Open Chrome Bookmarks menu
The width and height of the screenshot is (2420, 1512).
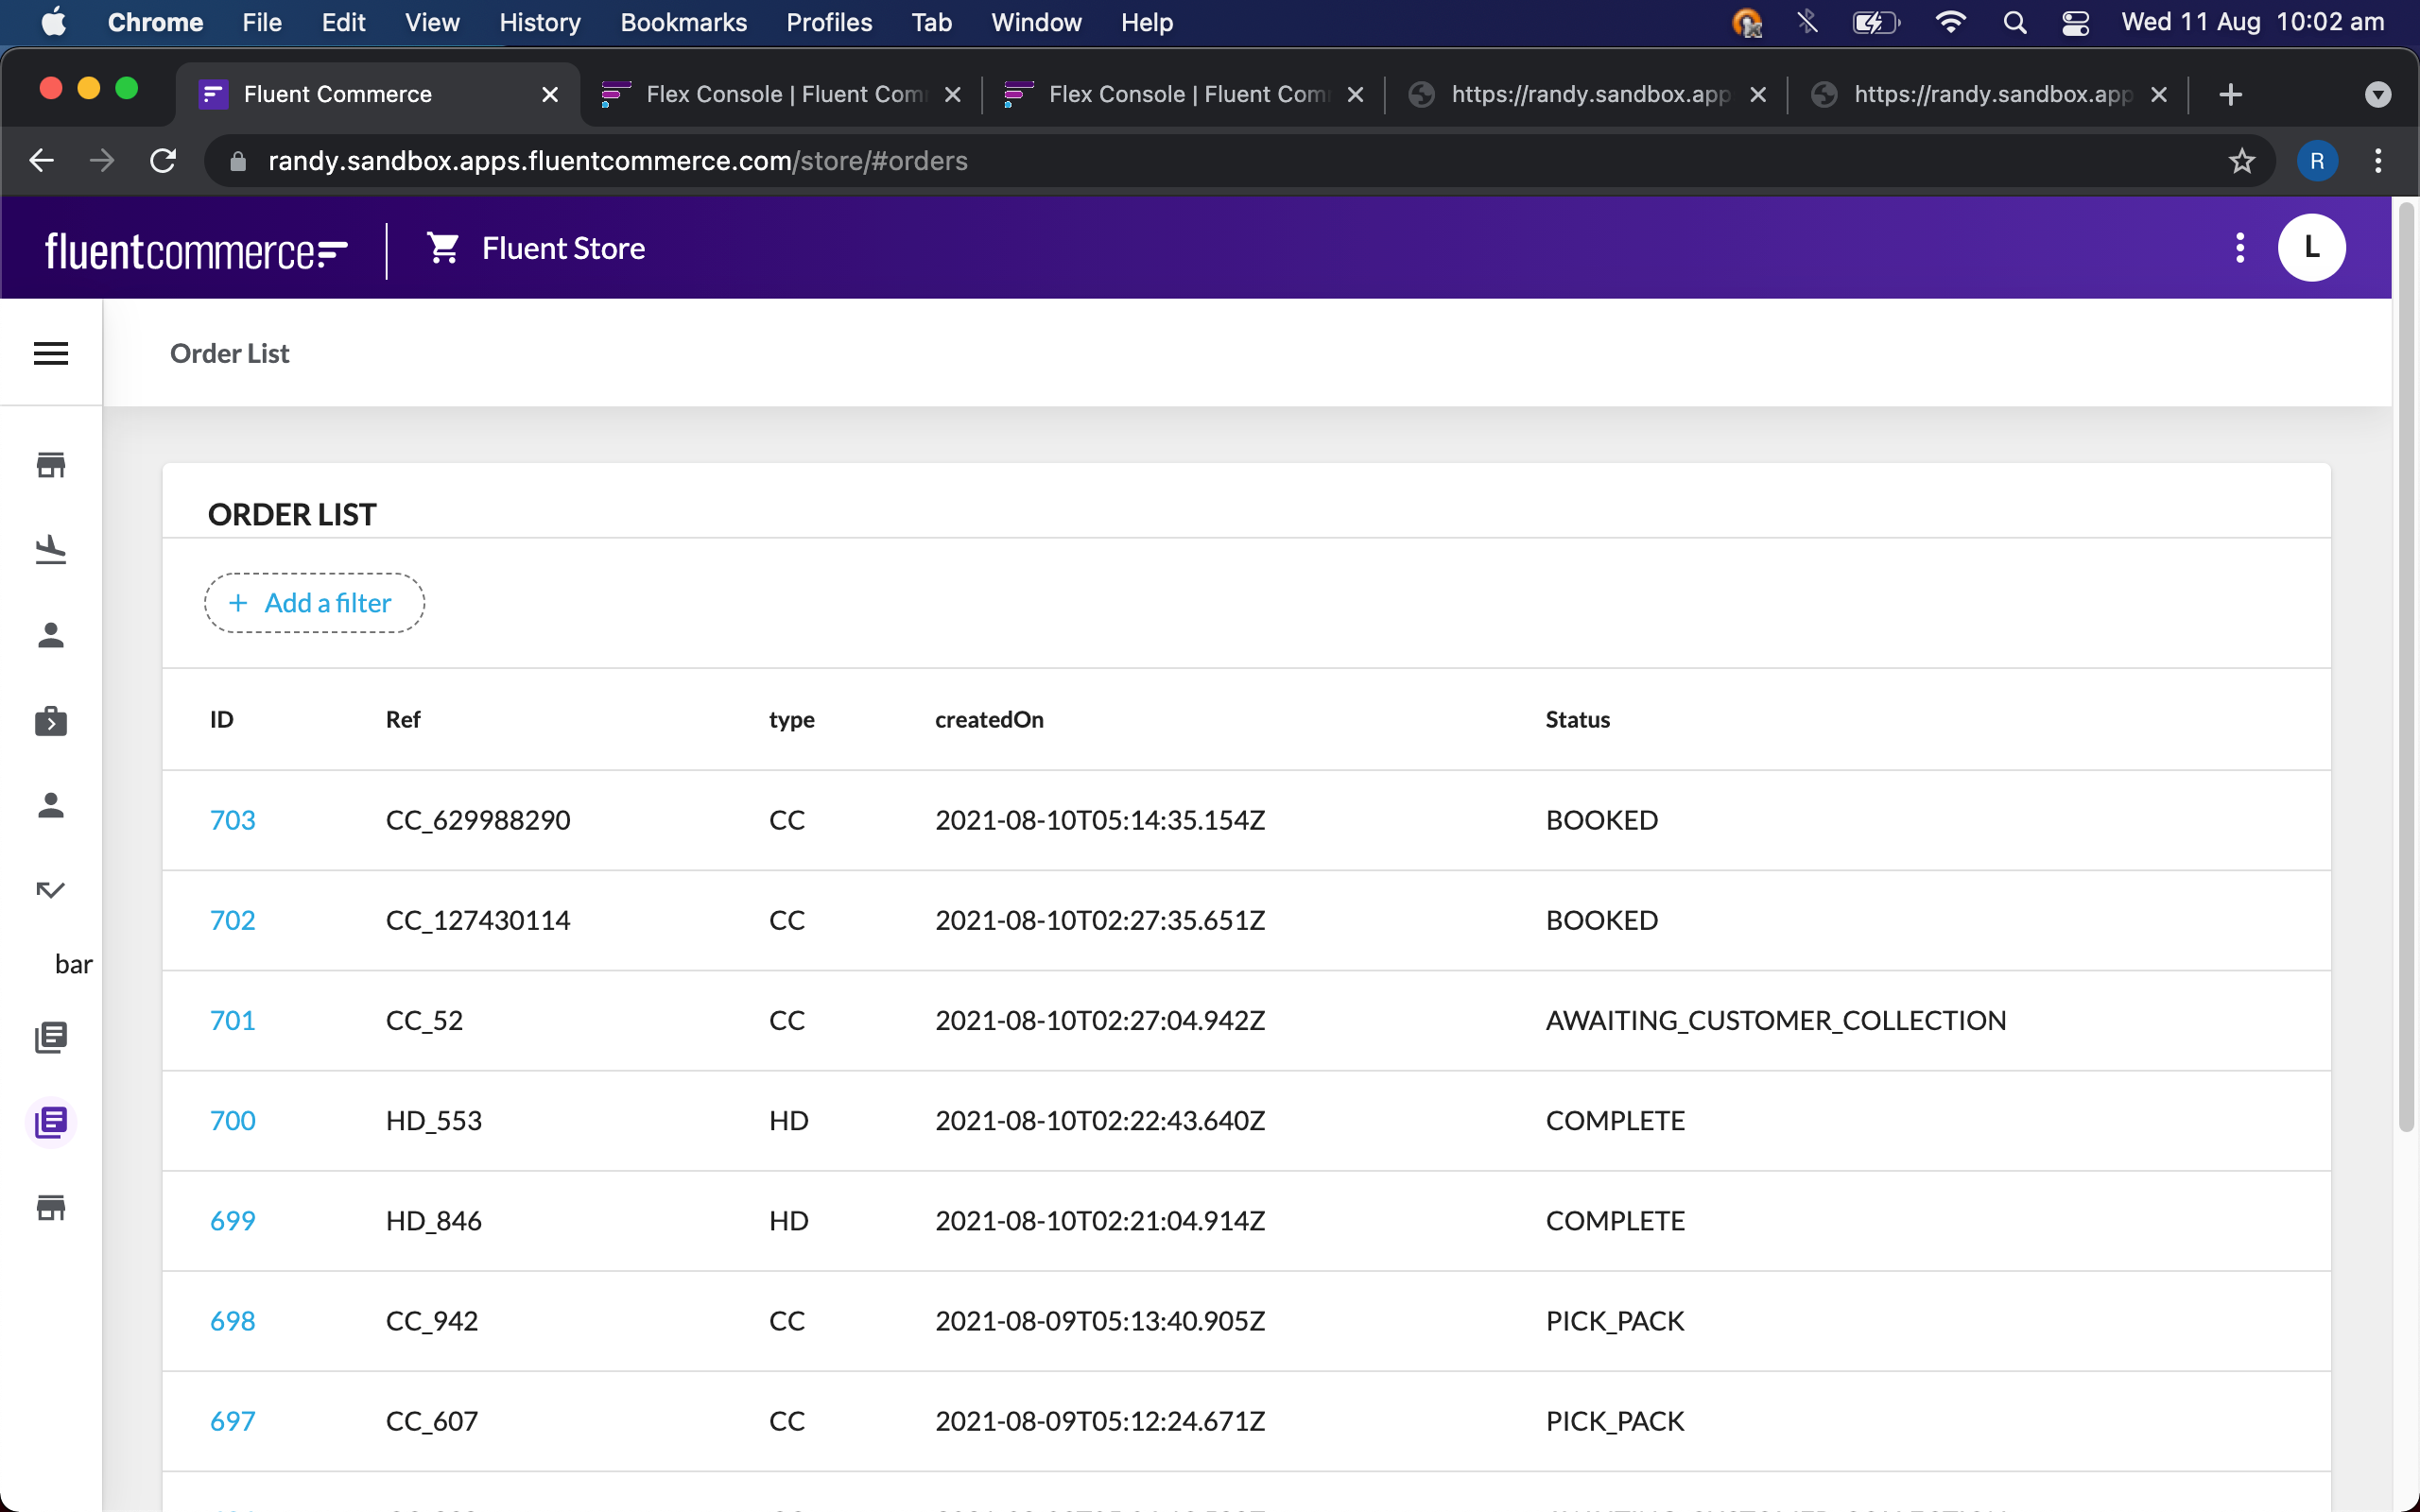(683, 22)
